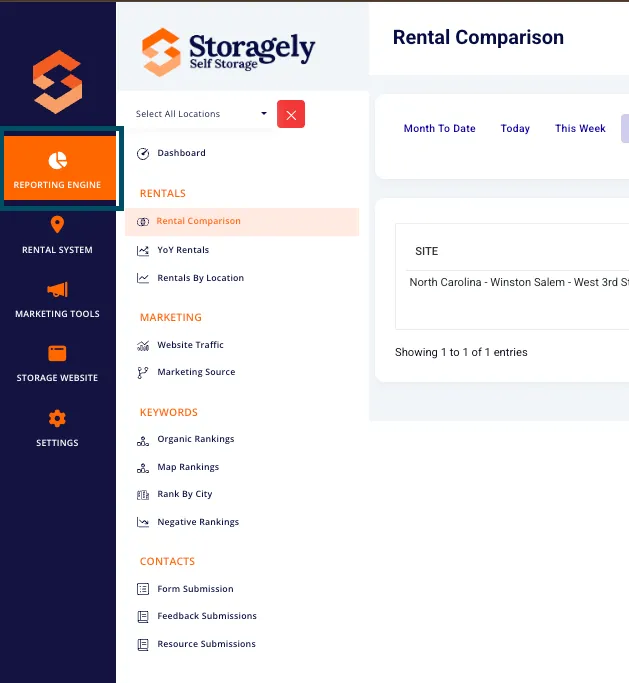Open Rental System via the pin icon
This screenshot has width=629, height=683.
57,225
